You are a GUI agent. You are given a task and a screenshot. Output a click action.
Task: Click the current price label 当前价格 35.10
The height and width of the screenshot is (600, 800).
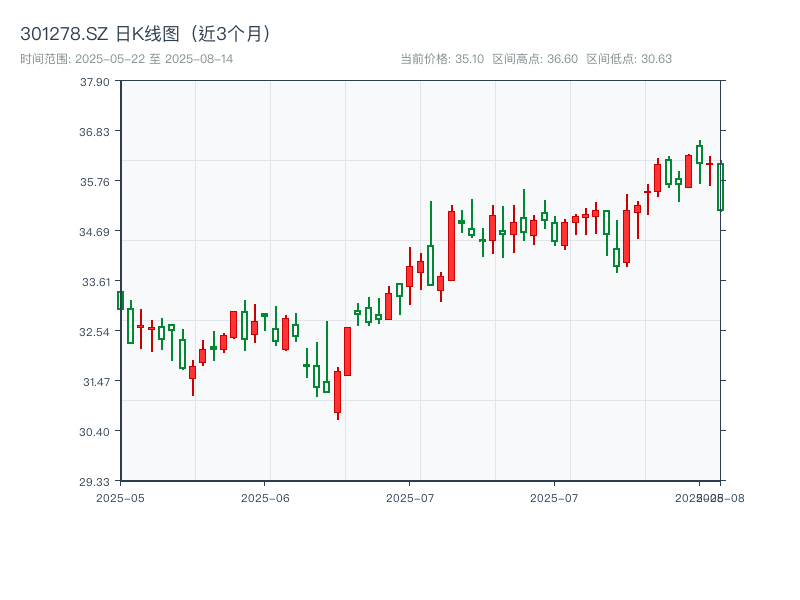pos(441,59)
